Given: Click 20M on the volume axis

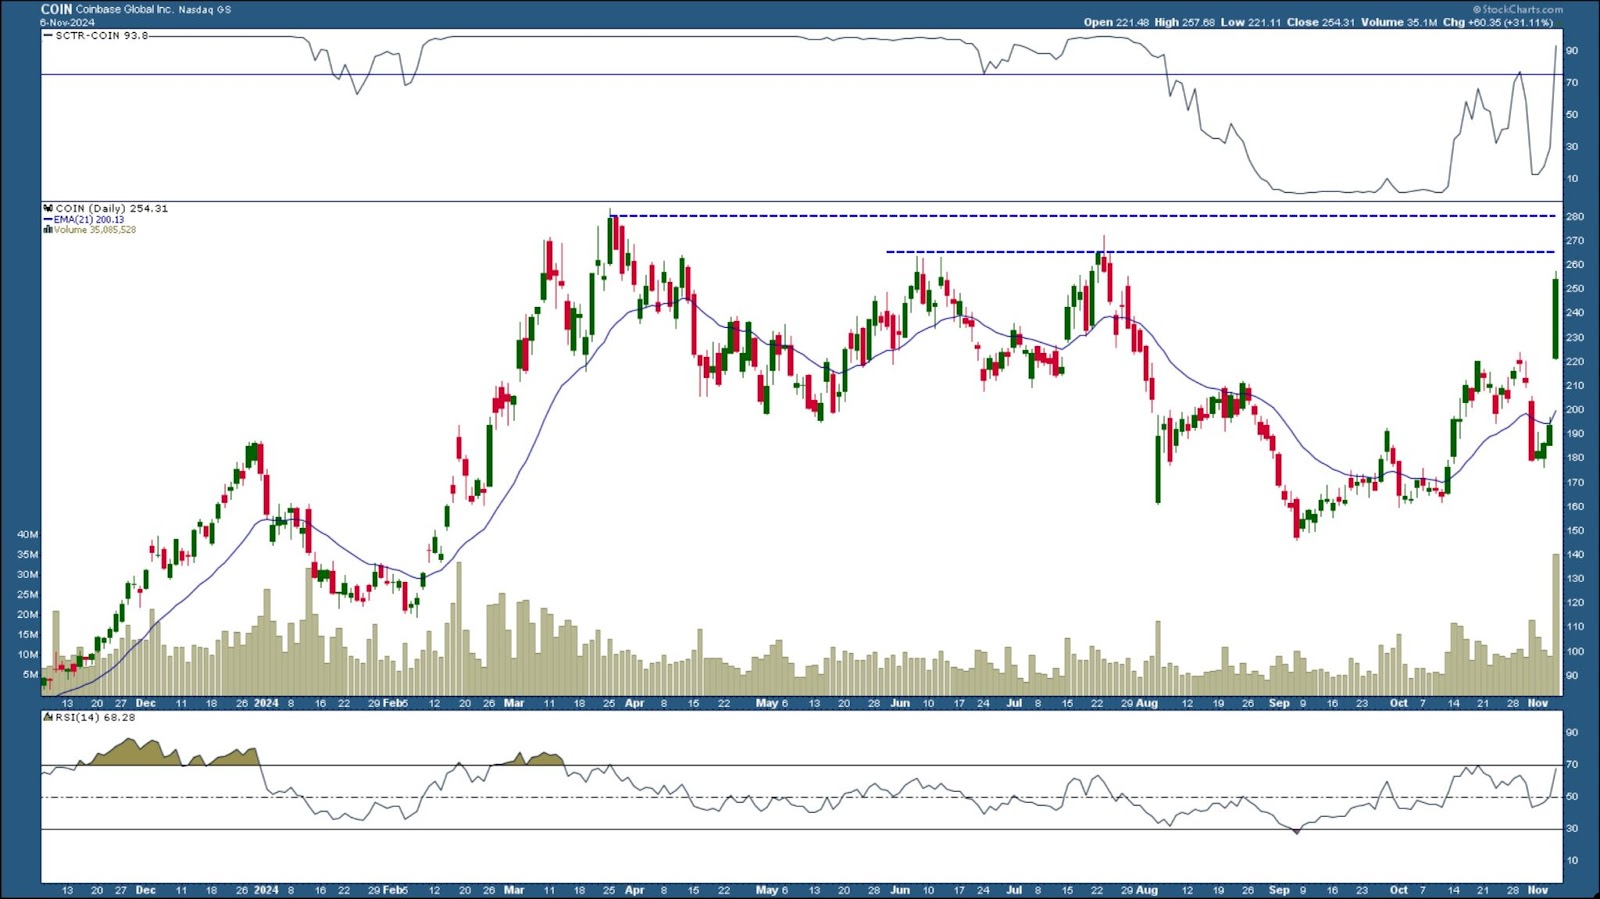Looking at the screenshot, I should point(28,615).
